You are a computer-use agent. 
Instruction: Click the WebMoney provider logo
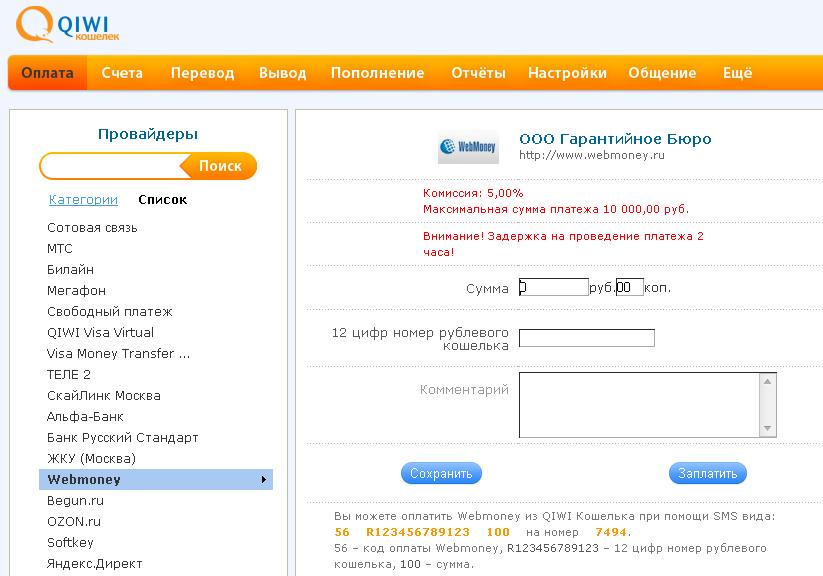pyautogui.click(x=468, y=147)
